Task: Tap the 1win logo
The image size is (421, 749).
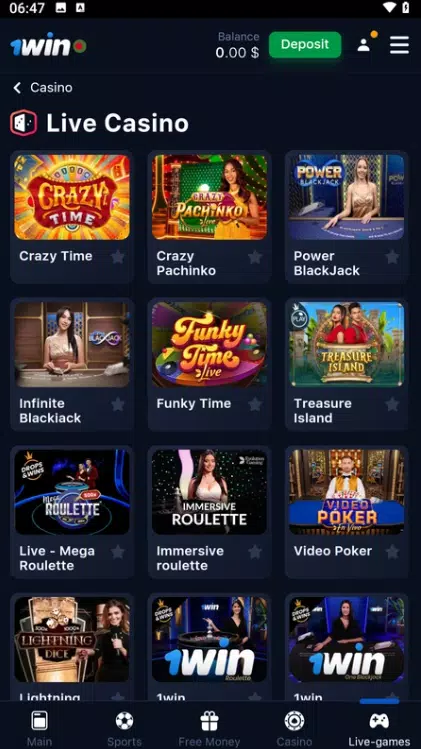Action: pos(48,46)
